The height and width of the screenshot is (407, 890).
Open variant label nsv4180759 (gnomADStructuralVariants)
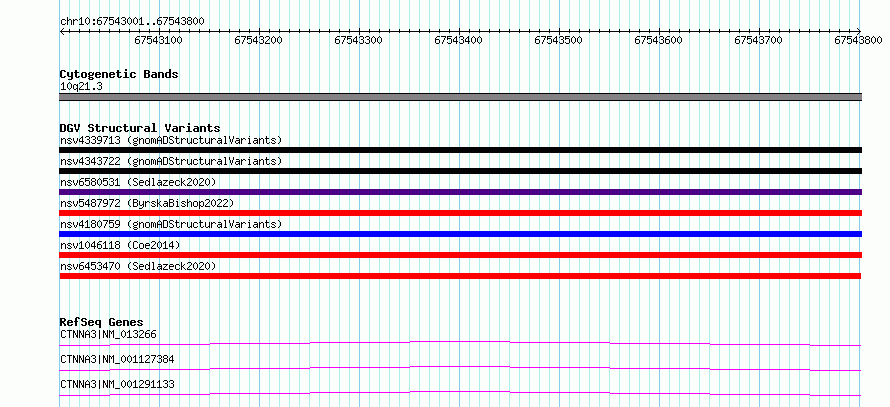click(171, 224)
